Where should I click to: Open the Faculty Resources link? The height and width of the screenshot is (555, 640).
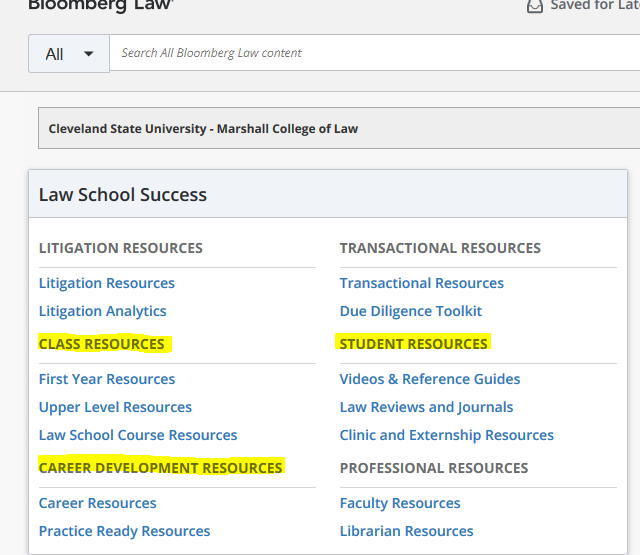click(400, 503)
